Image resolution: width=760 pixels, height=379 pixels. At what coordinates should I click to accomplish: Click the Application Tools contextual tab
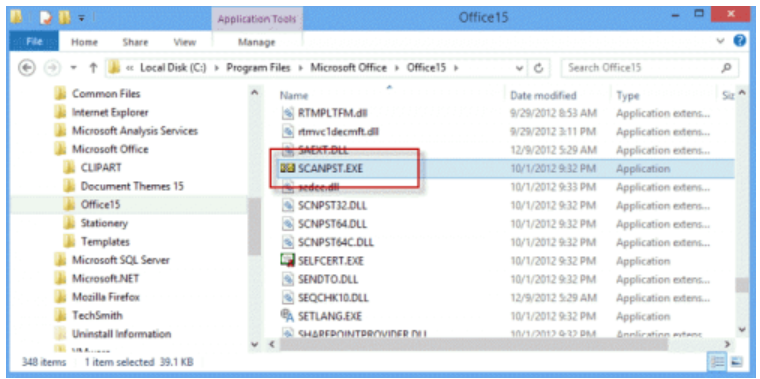pos(257,19)
